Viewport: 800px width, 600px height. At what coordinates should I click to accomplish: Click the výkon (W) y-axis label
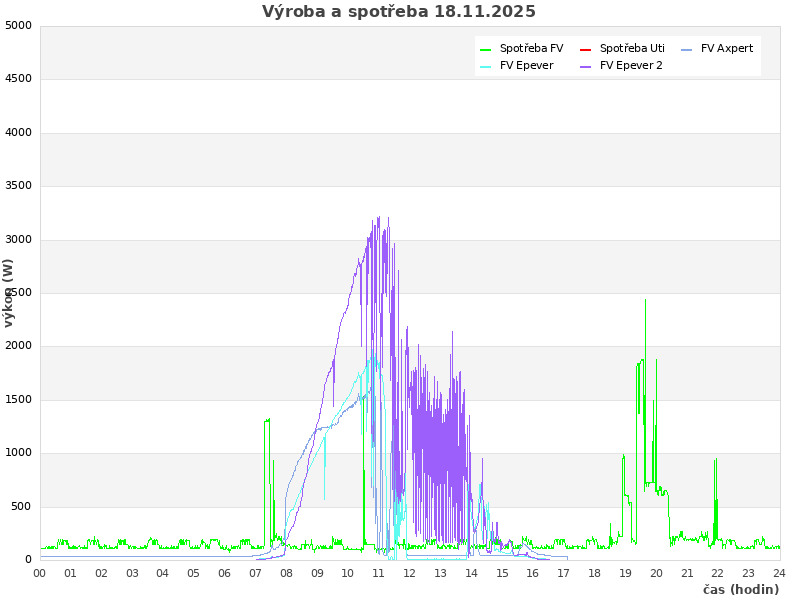(x=9, y=292)
